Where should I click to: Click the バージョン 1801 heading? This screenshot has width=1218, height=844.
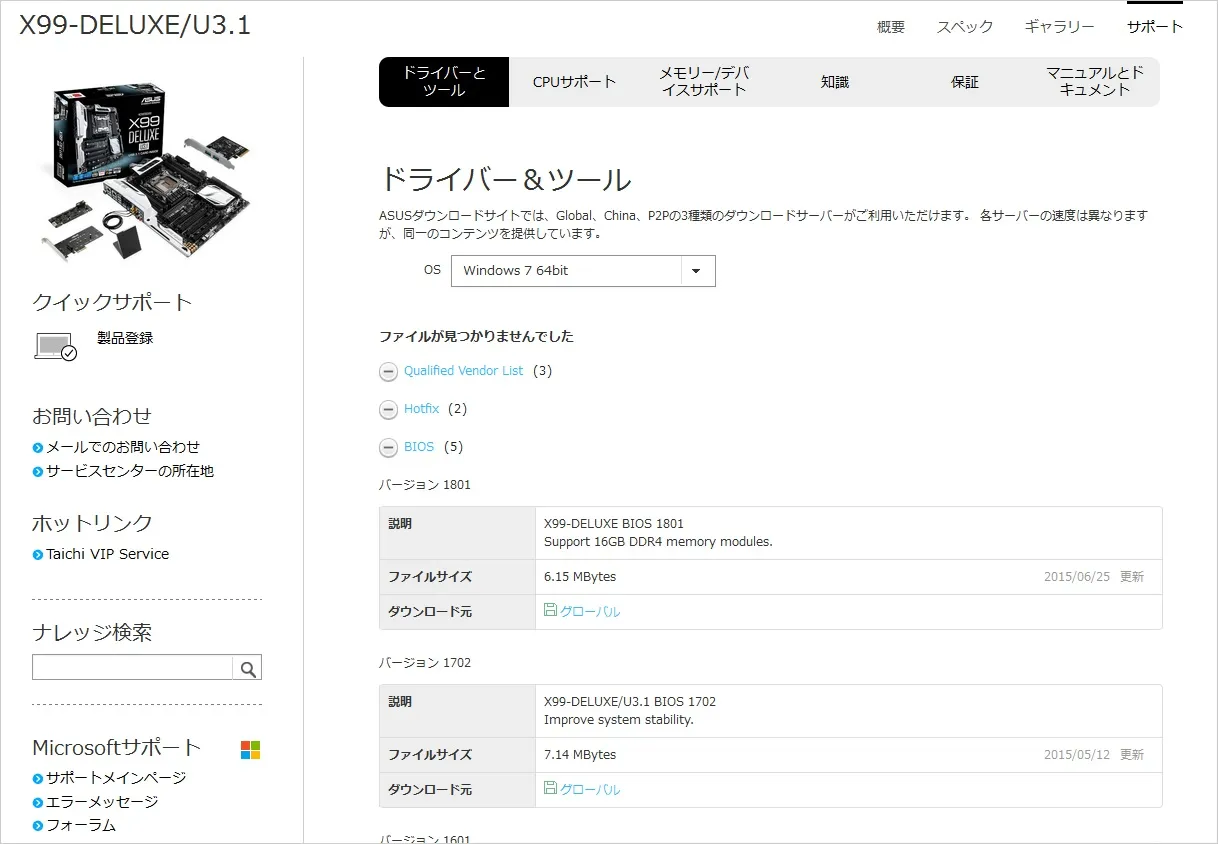click(x=425, y=485)
